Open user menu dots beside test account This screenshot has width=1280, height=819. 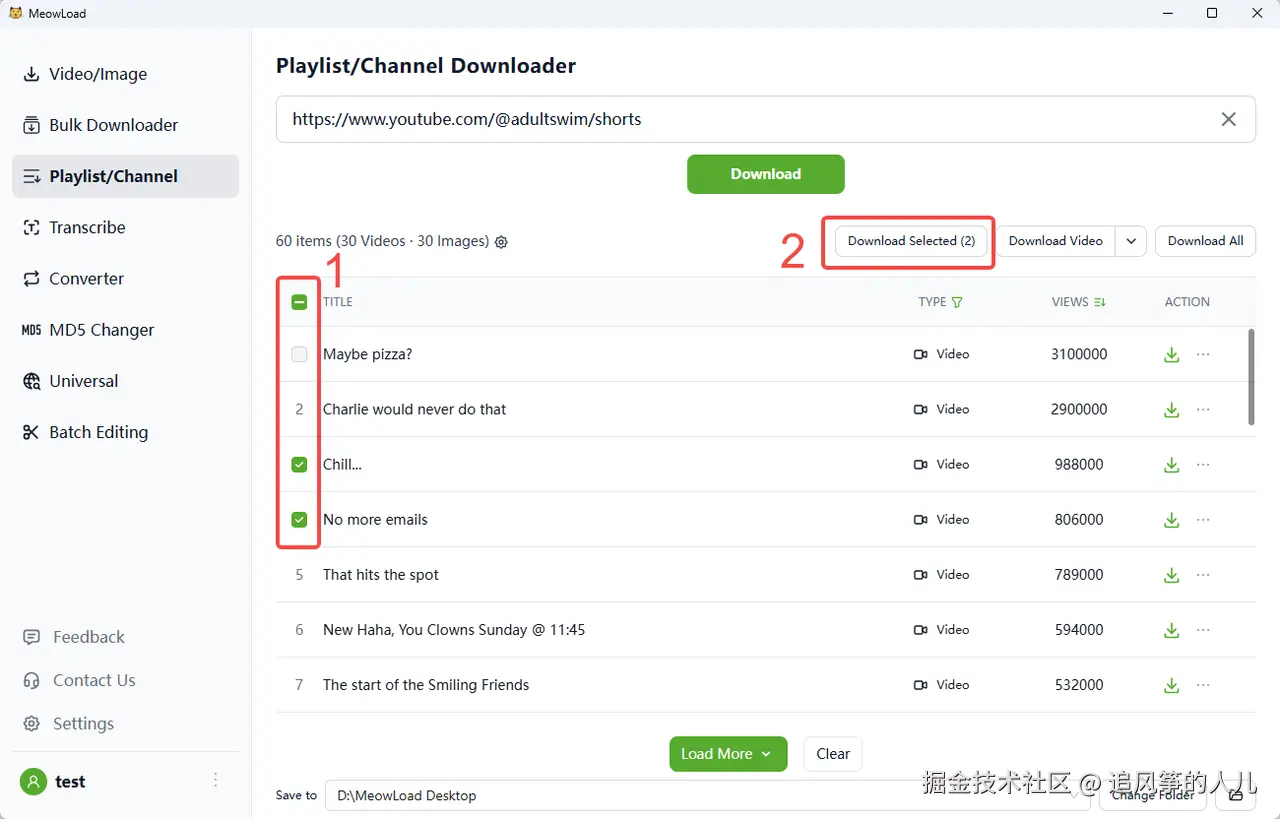[216, 781]
